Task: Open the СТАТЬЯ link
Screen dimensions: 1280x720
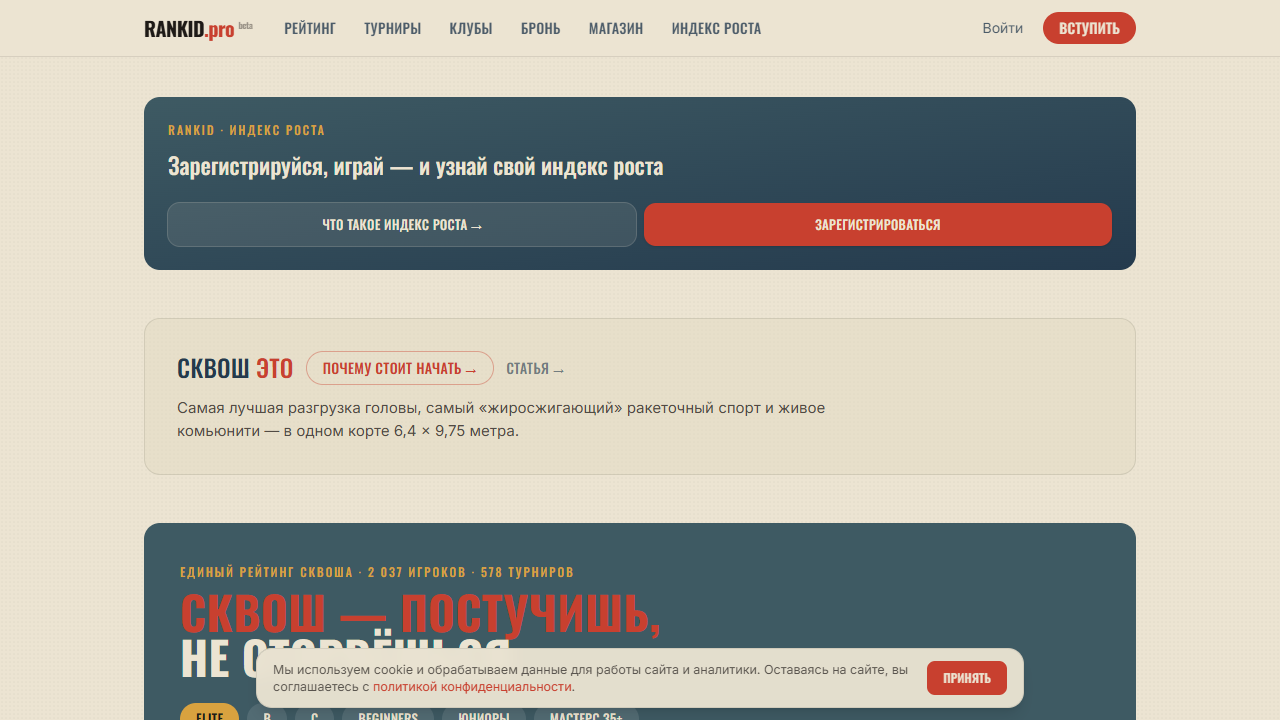Action: [x=535, y=369]
